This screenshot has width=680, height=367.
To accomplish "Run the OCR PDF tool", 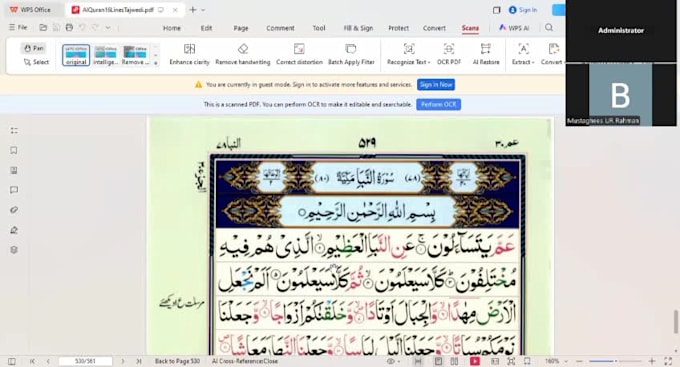I will [x=449, y=54].
